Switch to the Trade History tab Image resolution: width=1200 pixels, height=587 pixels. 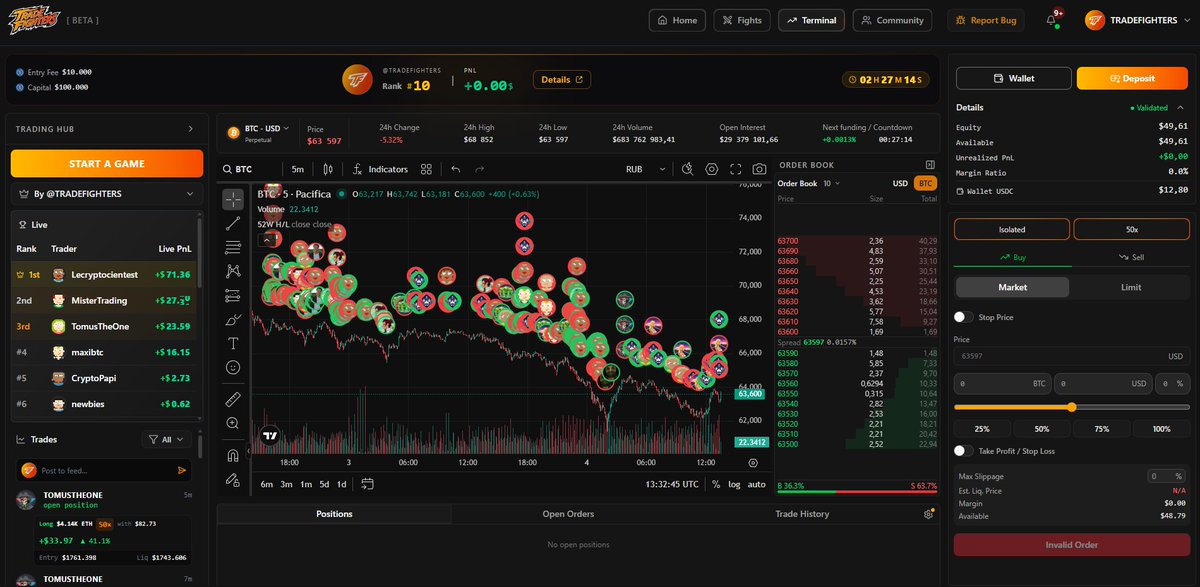click(x=802, y=514)
